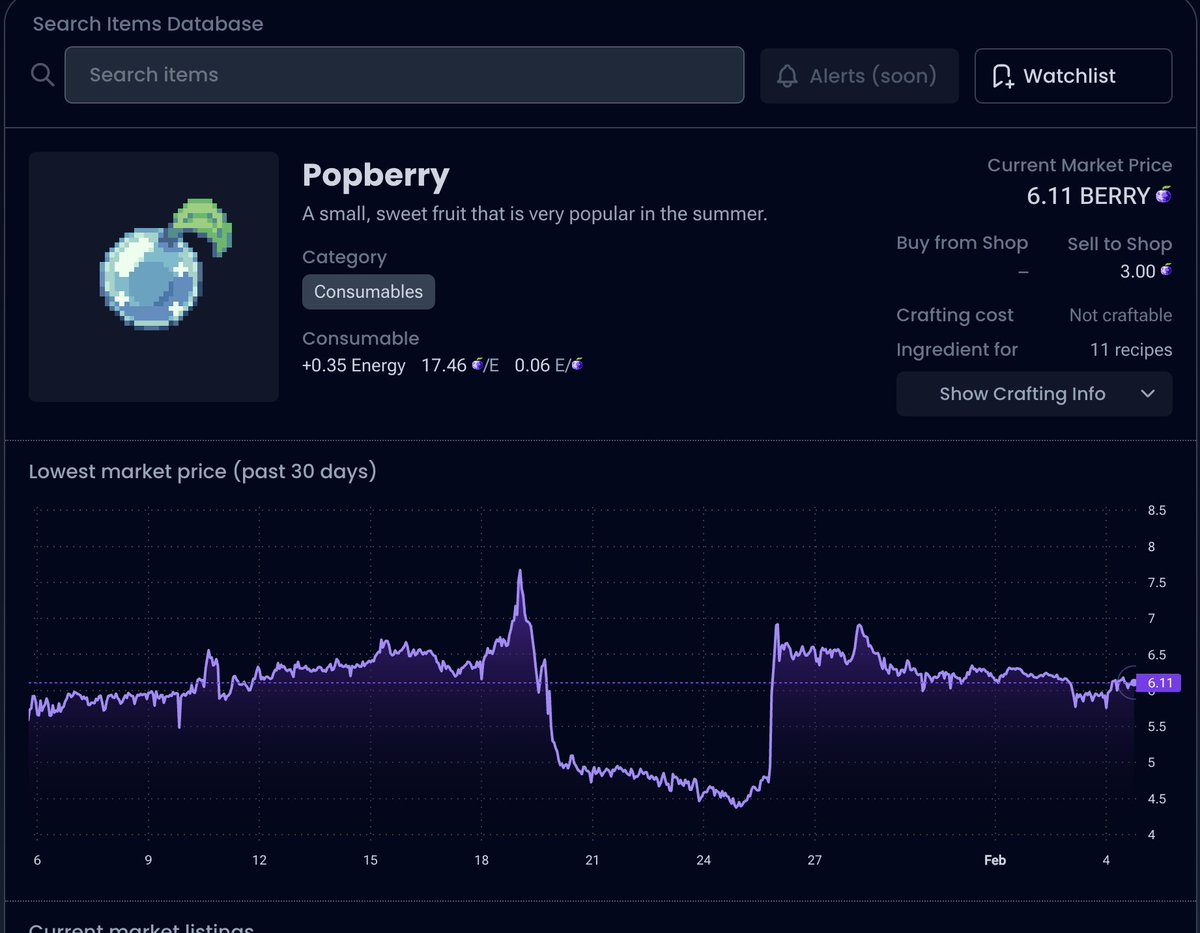Click the 0.06 E per berry value

549,366
